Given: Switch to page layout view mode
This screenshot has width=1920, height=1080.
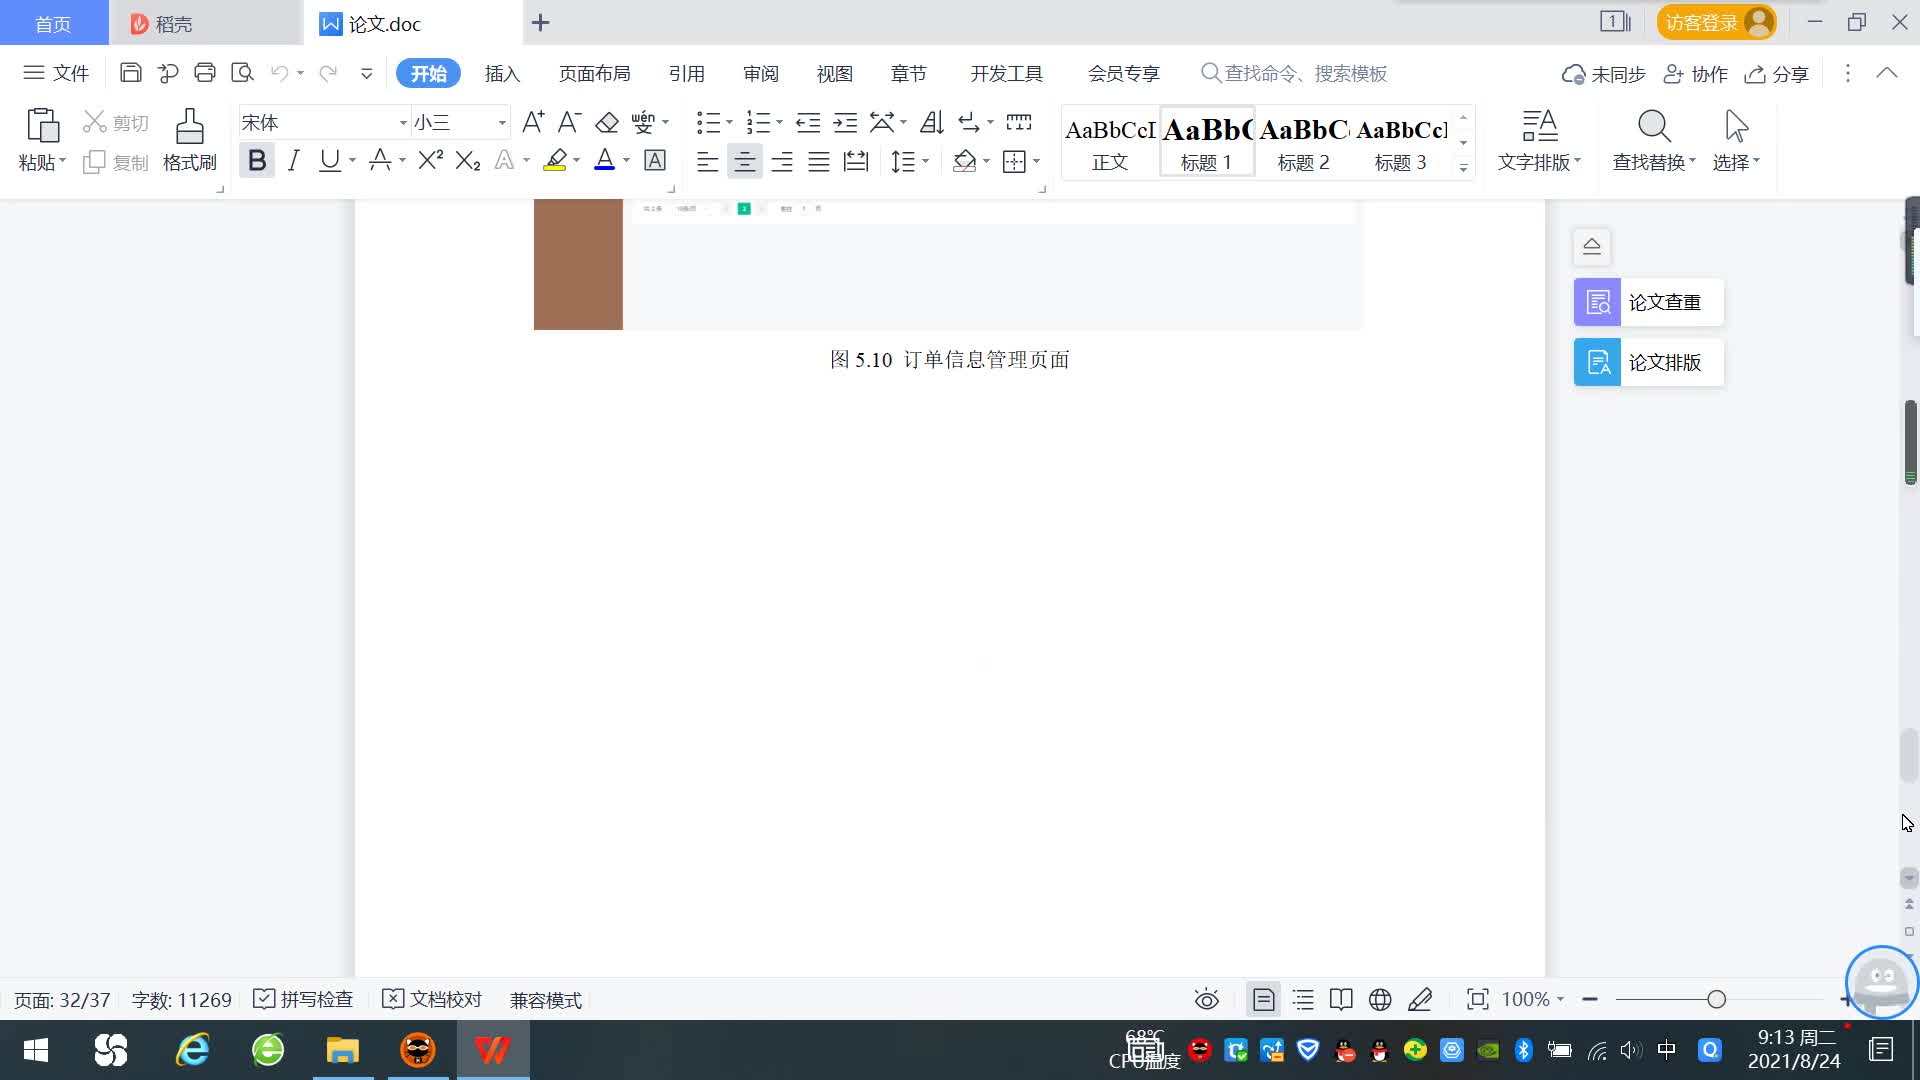Looking at the screenshot, I should [1263, 999].
